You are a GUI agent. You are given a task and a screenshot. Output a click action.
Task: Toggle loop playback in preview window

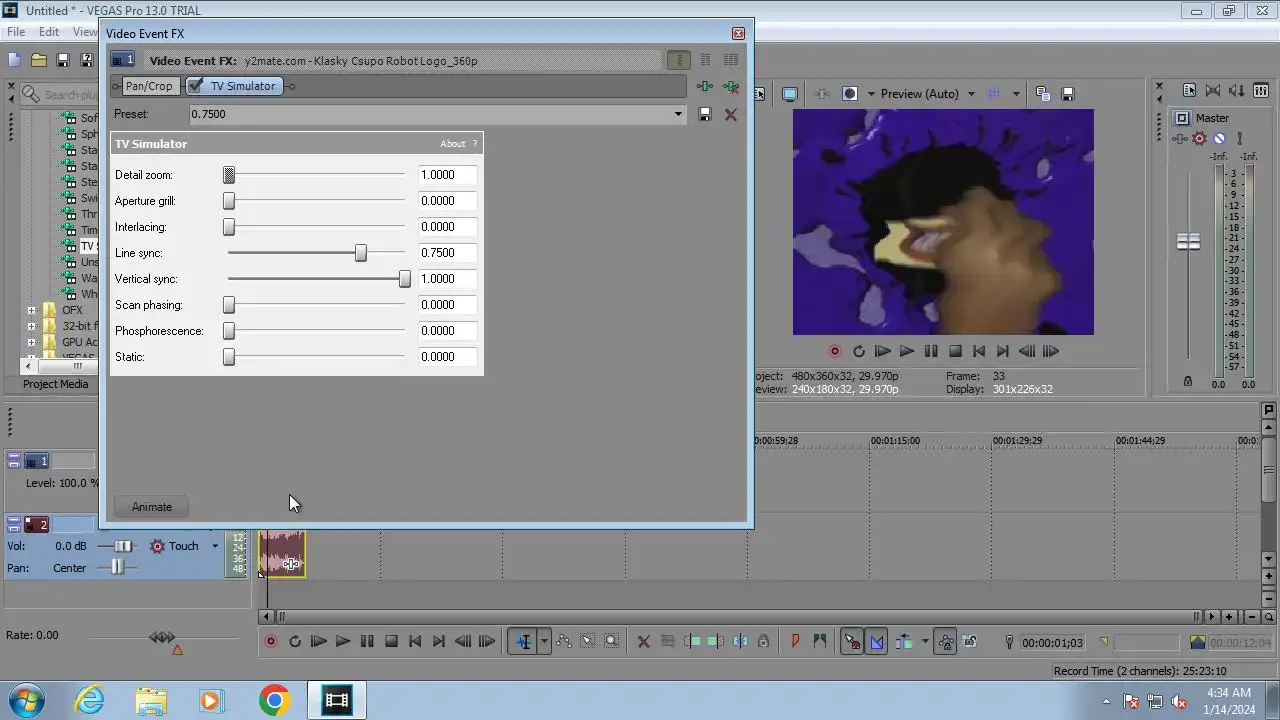point(859,351)
